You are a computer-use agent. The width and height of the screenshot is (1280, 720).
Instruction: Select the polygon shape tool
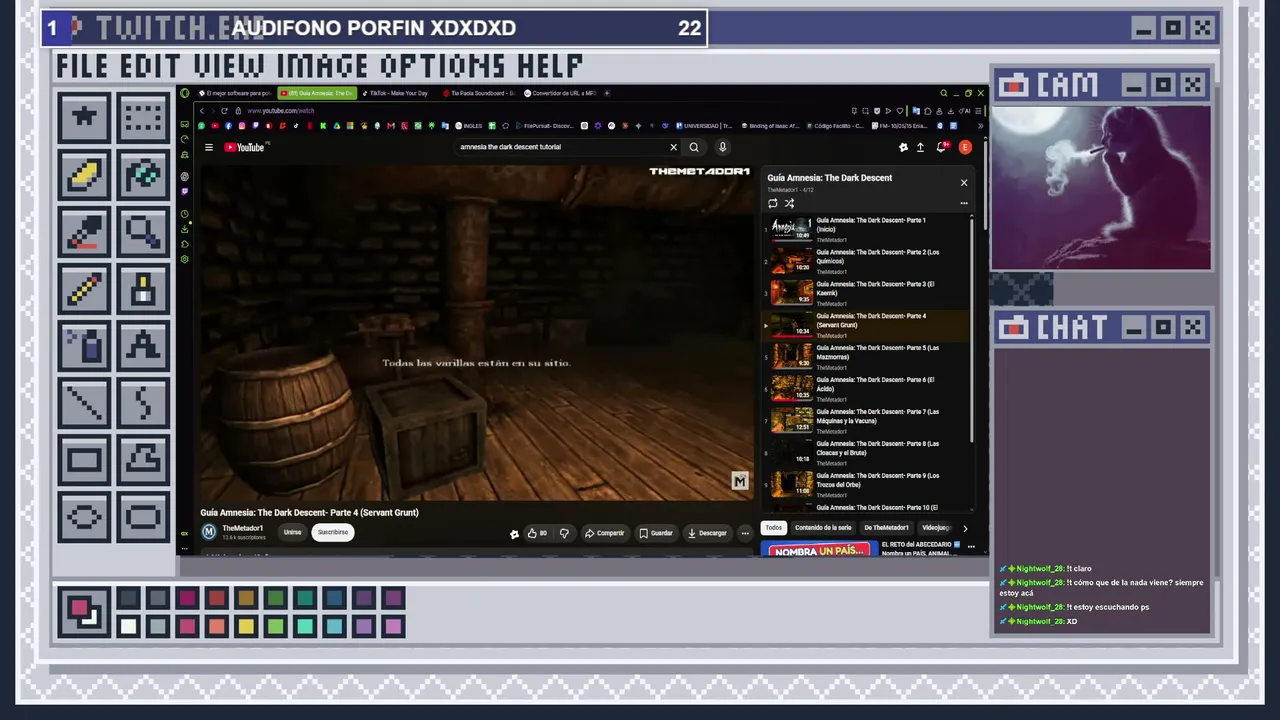click(x=144, y=462)
